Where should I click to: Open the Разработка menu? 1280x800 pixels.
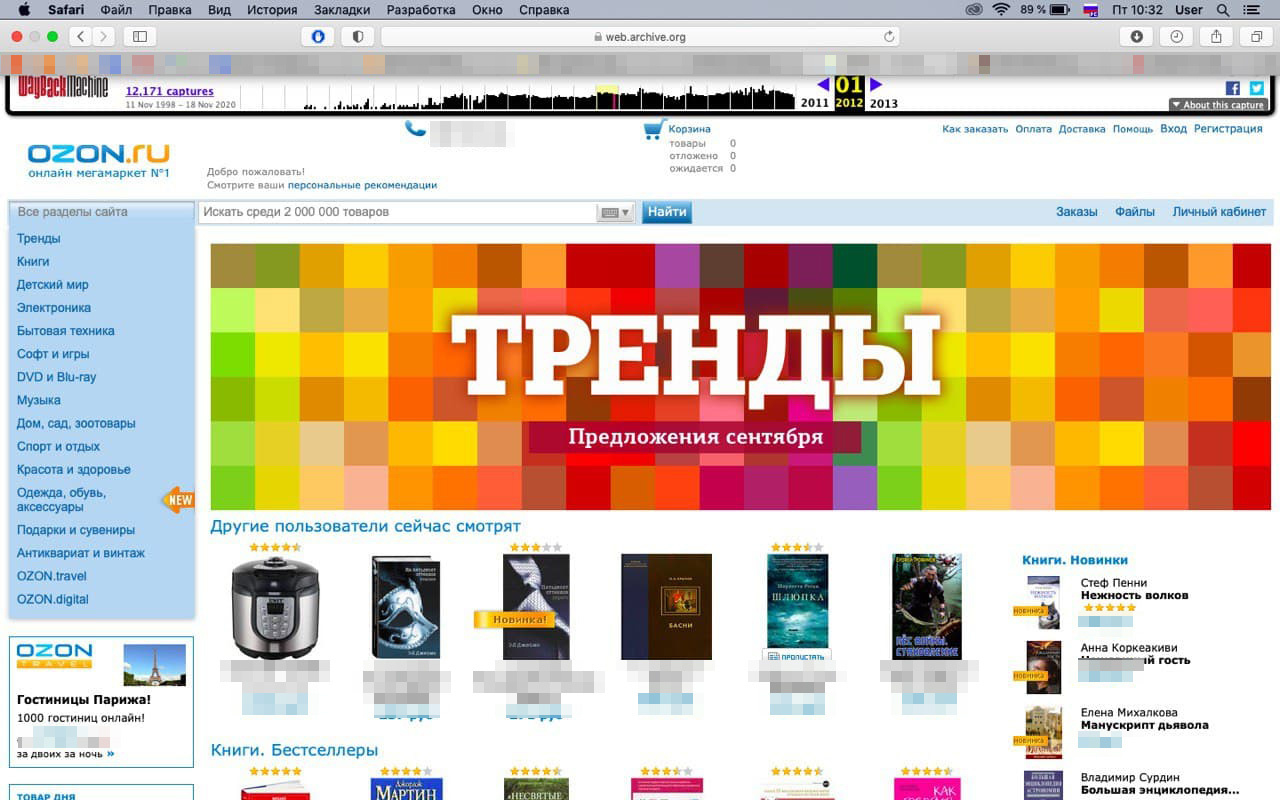pyautogui.click(x=421, y=10)
